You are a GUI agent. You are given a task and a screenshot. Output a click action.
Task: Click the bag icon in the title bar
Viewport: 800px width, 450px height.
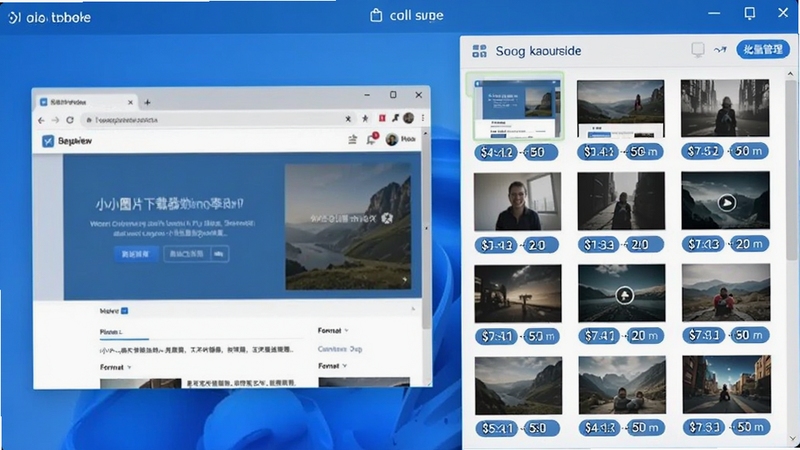[376, 15]
